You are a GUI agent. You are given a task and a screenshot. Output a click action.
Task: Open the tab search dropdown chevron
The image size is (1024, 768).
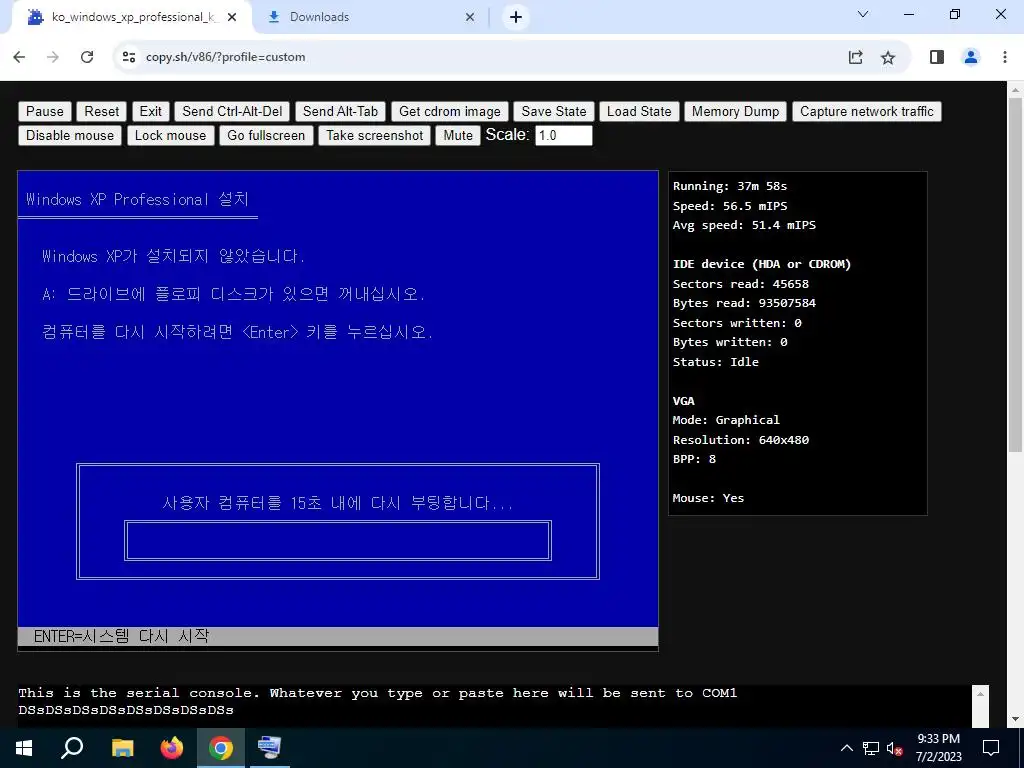tap(863, 14)
